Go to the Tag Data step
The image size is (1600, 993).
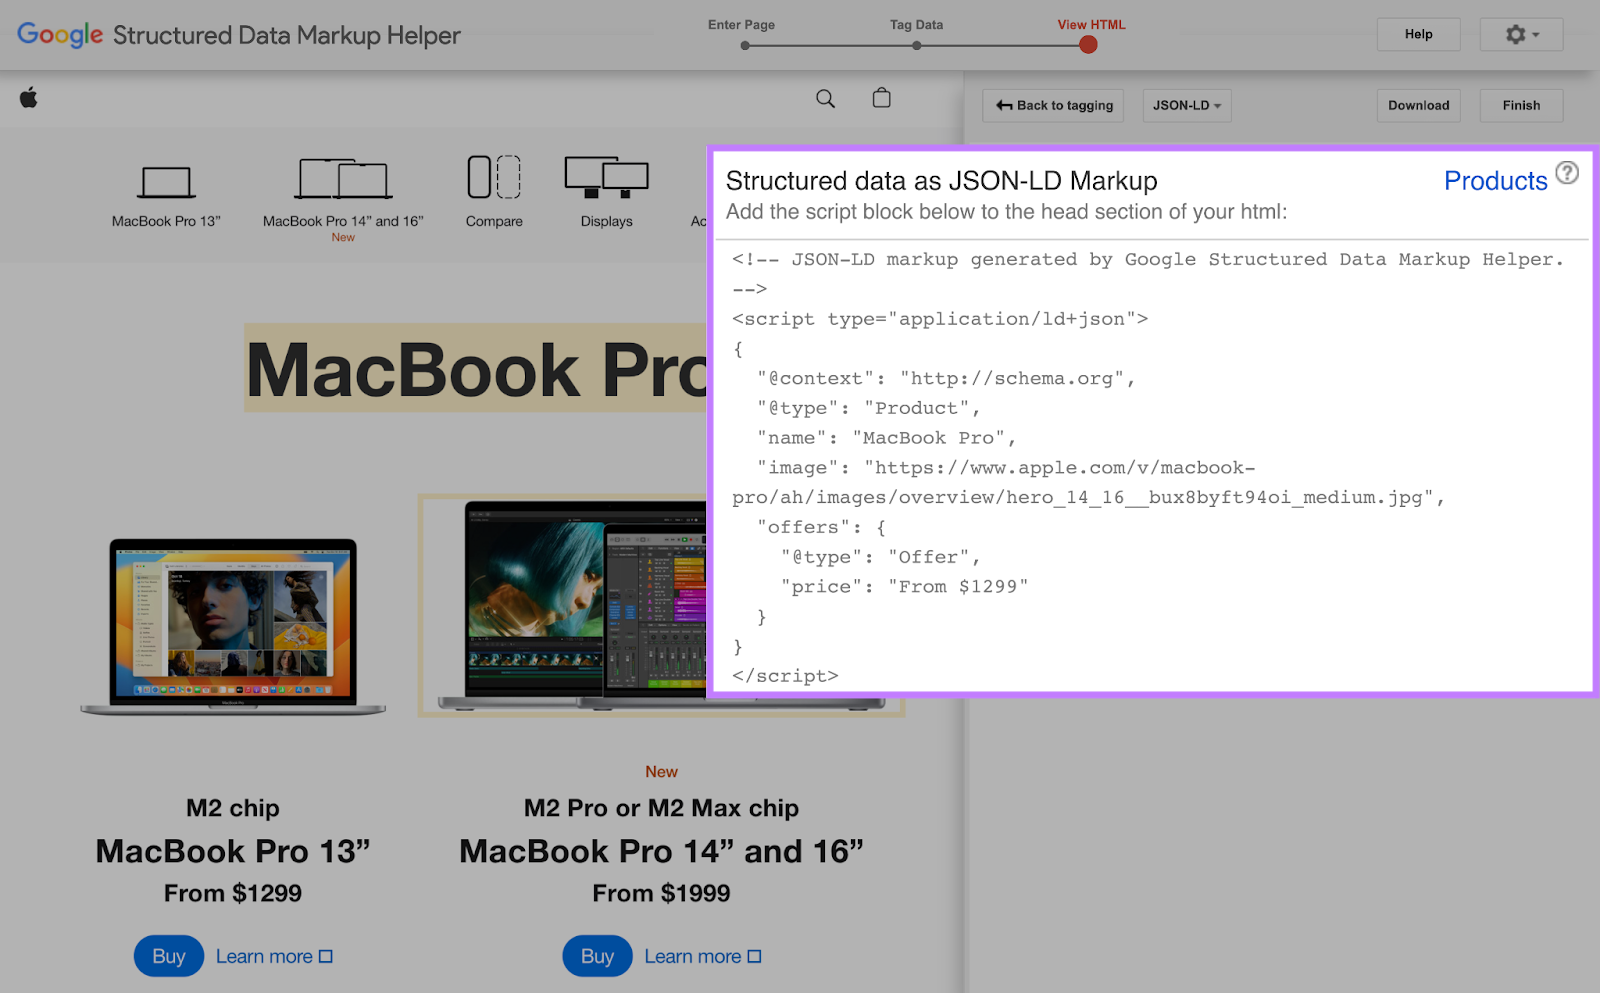coord(916,25)
